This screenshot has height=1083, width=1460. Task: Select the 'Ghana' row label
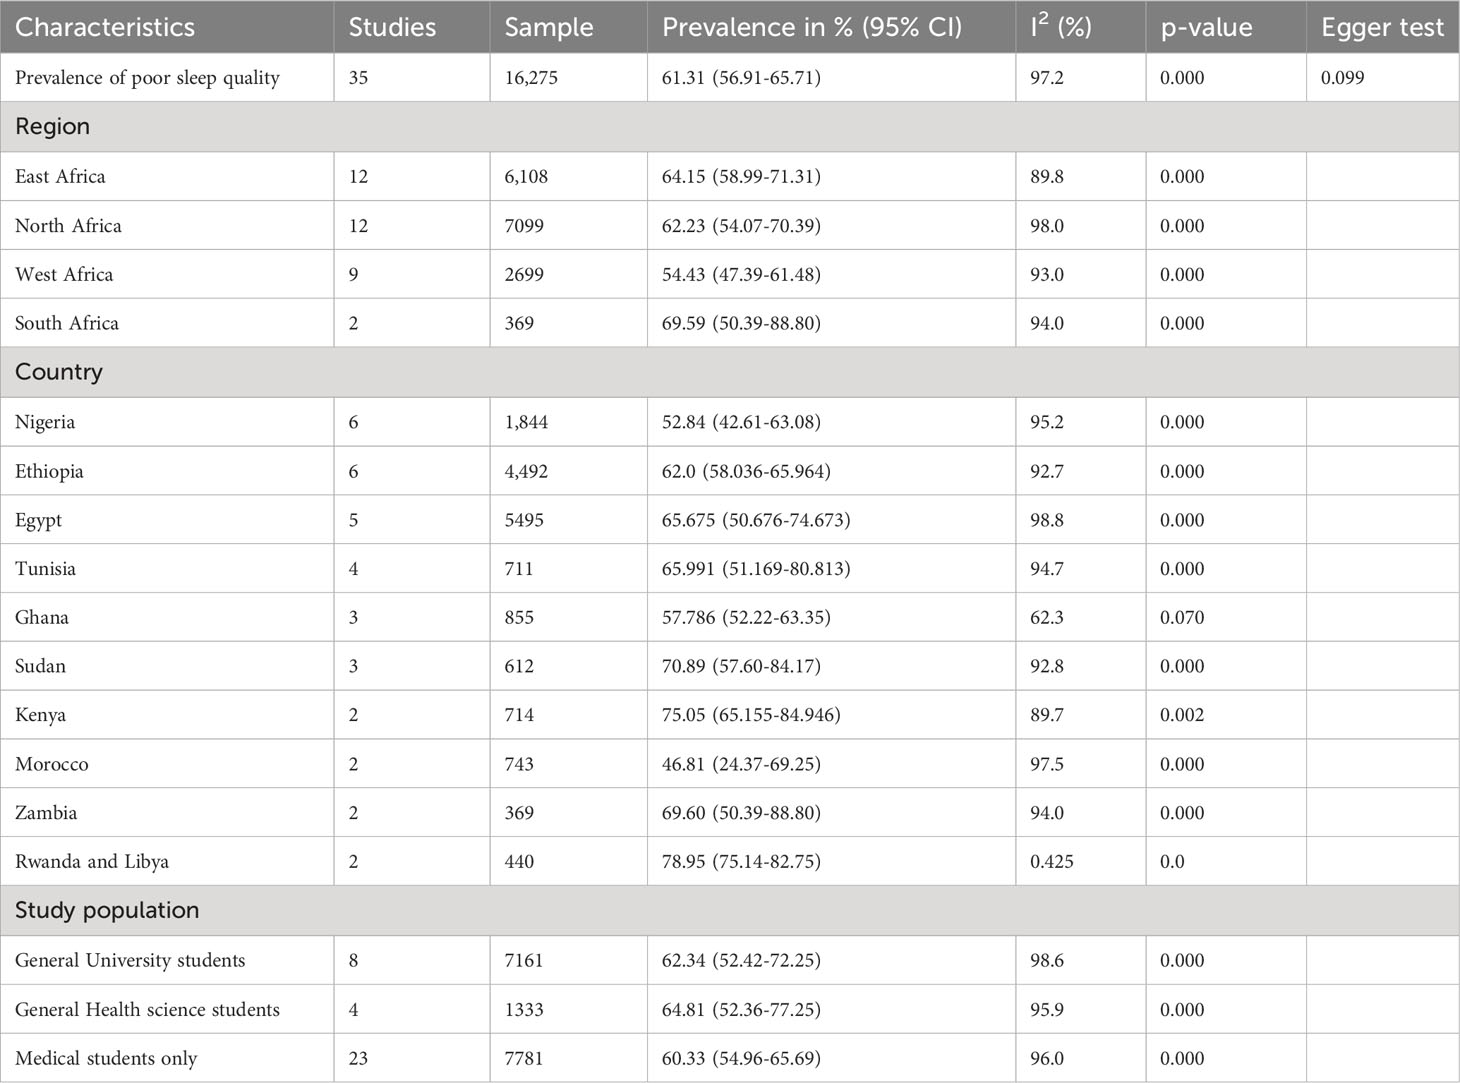(x=42, y=618)
